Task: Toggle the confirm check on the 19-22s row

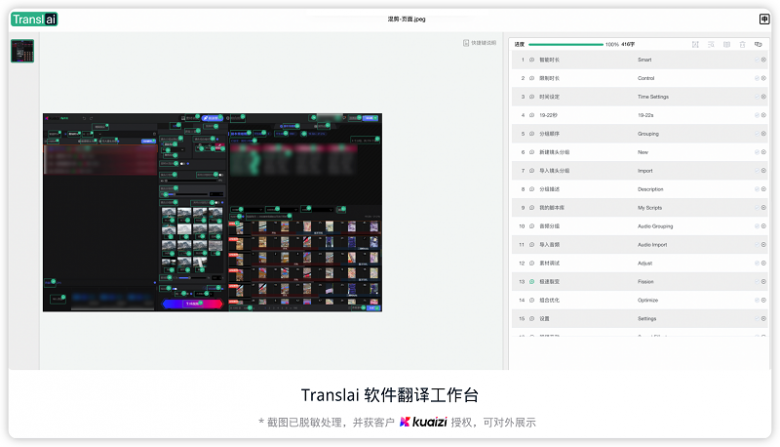Action: tap(757, 115)
